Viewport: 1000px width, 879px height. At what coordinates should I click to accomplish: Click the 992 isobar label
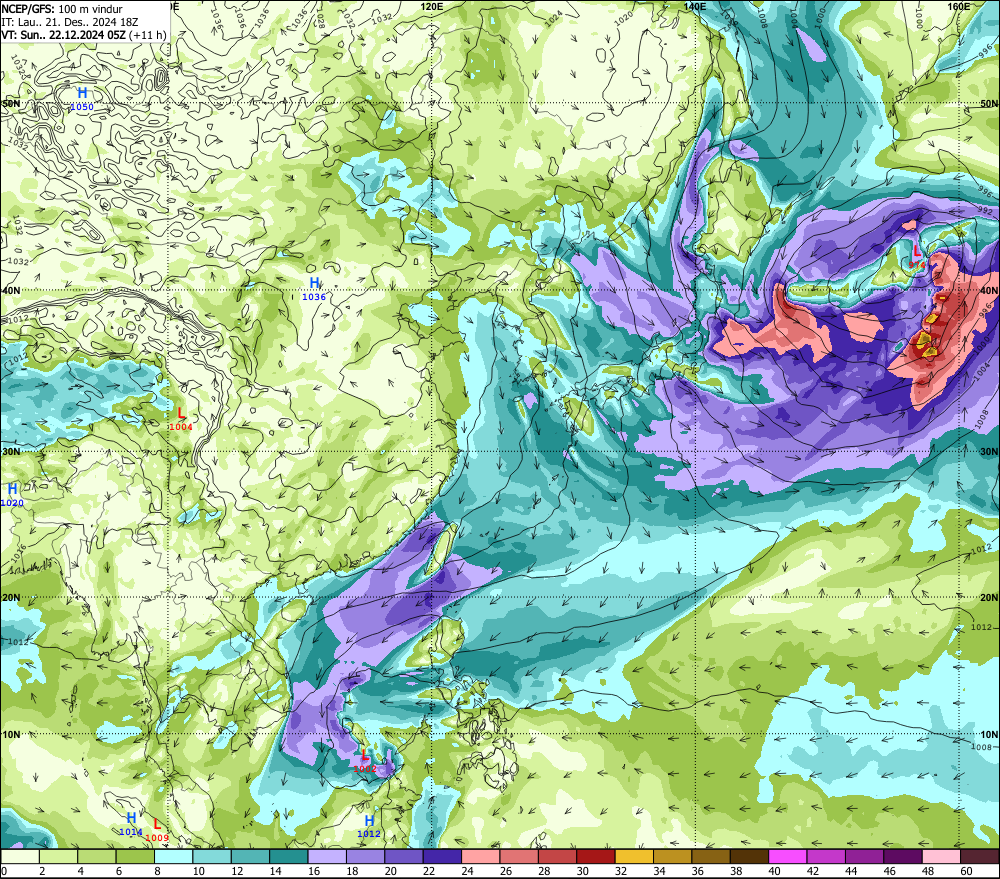click(x=985, y=210)
